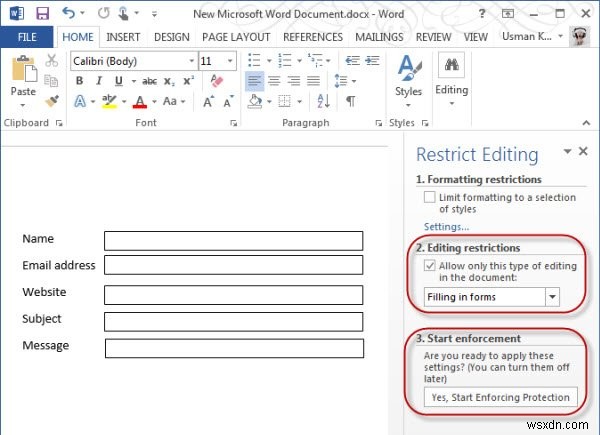The width and height of the screenshot is (600, 435).
Task: Switch to the DESIGN tab
Action: pos(171,37)
